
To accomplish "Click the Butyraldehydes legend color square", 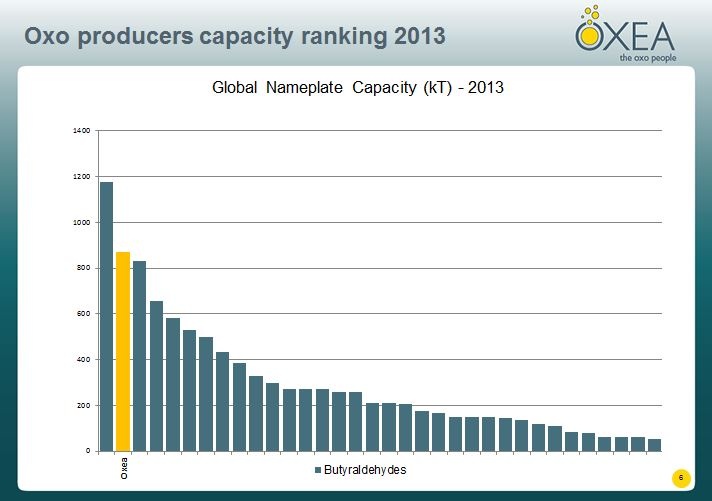I will click(x=318, y=470).
